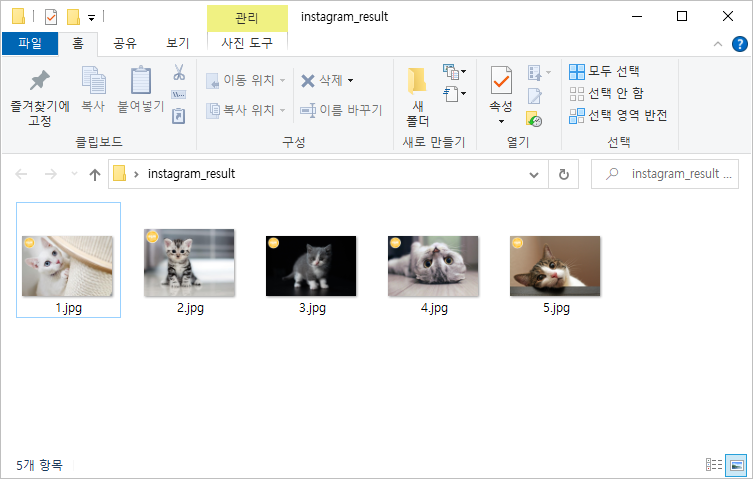Switch to Details view icon in status bar
This screenshot has height=479, width=753.
pos(714,465)
